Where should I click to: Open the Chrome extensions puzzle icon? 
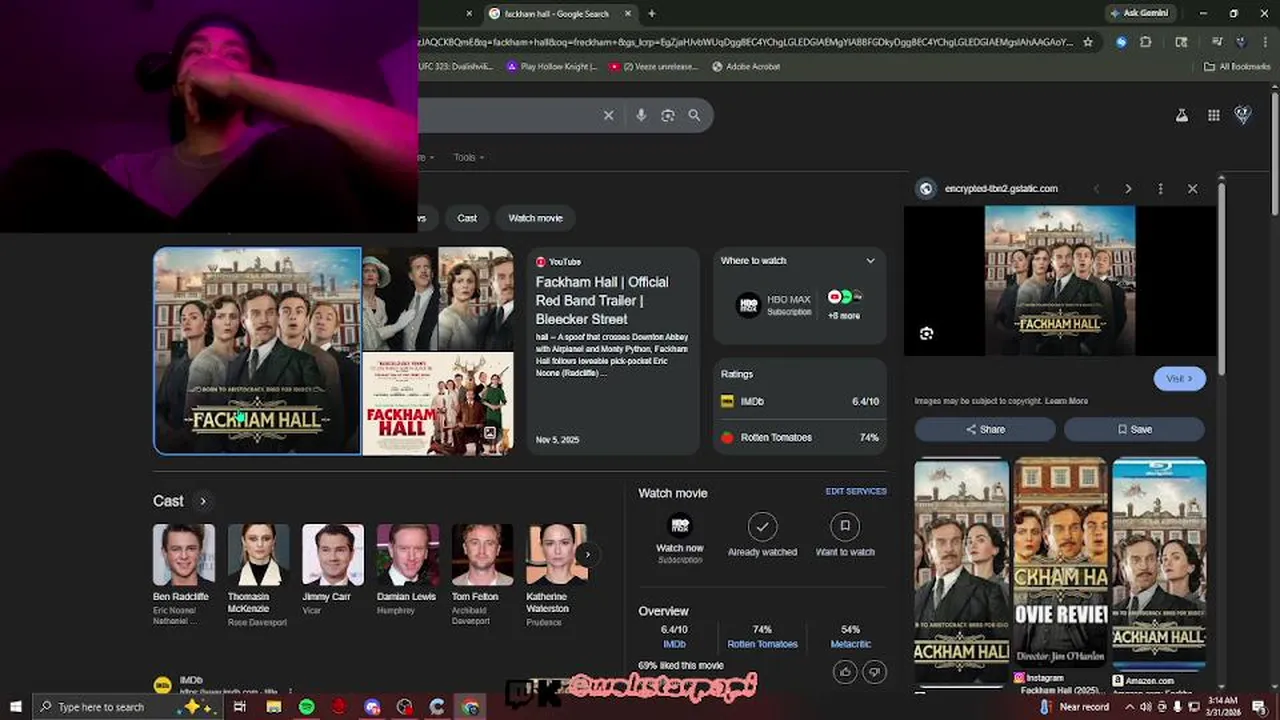pos(1146,42)
